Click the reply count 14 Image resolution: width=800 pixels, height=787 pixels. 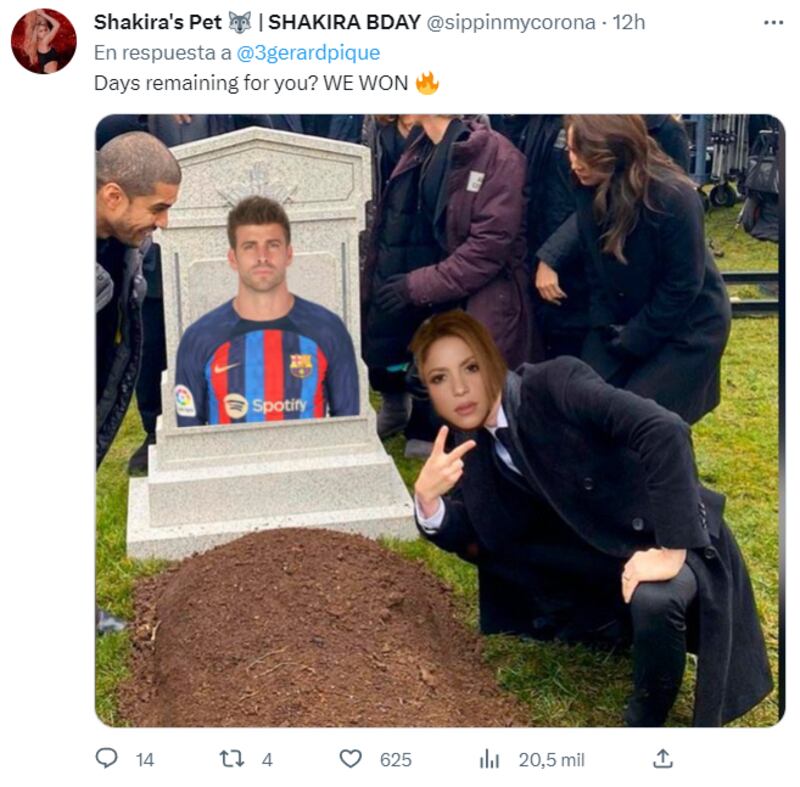145,760
